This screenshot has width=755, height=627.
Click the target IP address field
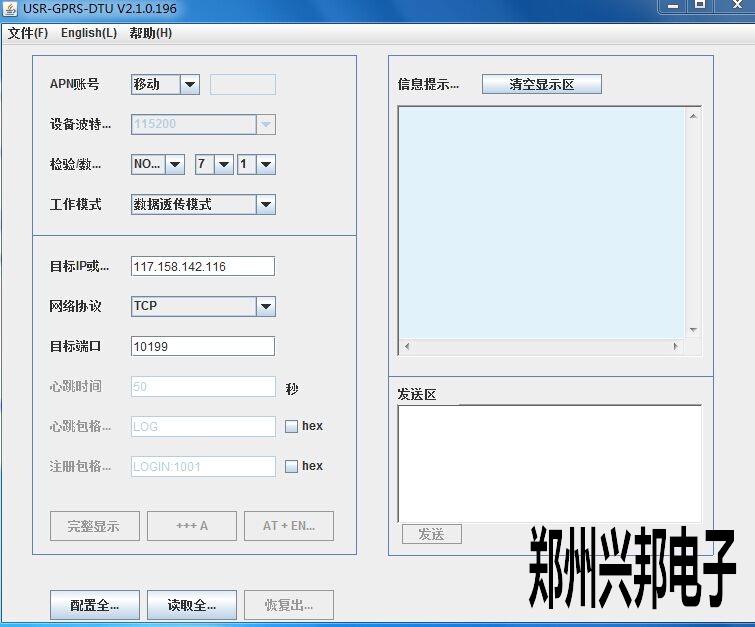202,266
